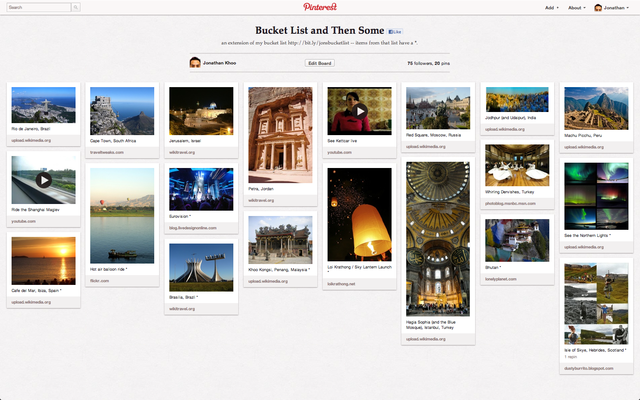
Task: Click the Facebook Like button
Action: 395,32
